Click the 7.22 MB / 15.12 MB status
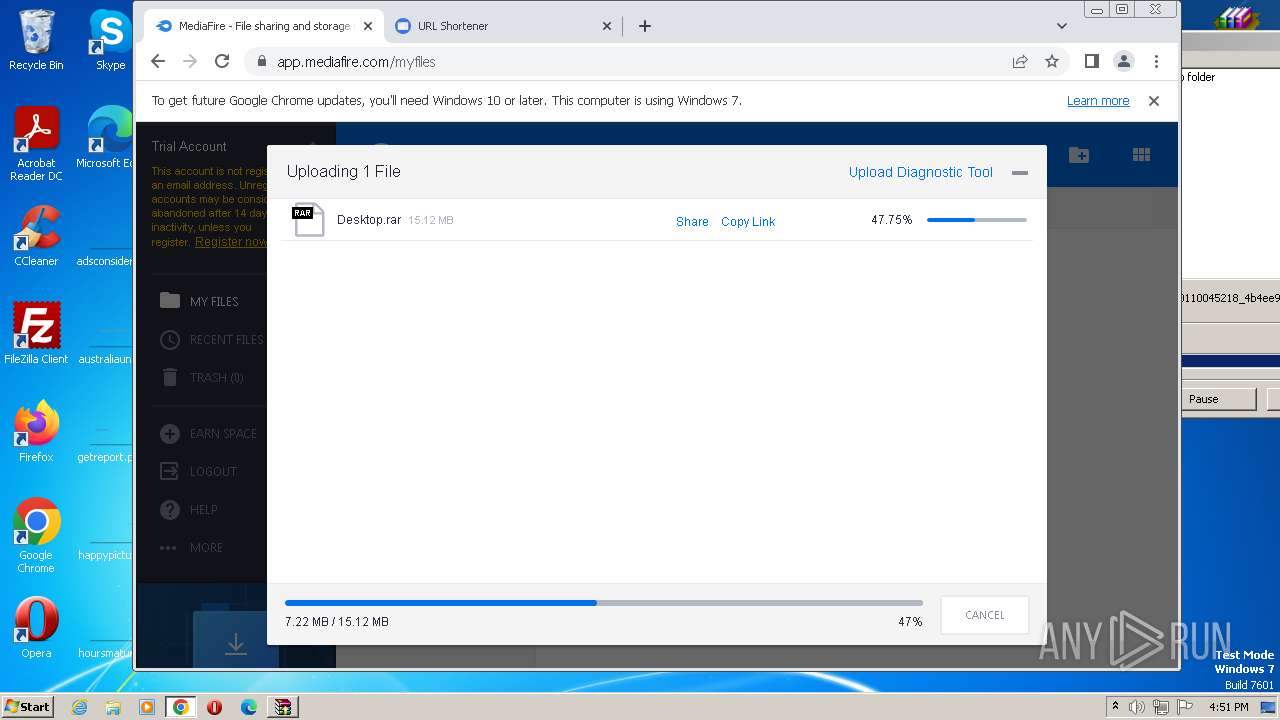This screenshot has width=1280, height=720. click(x=337, y=622)
